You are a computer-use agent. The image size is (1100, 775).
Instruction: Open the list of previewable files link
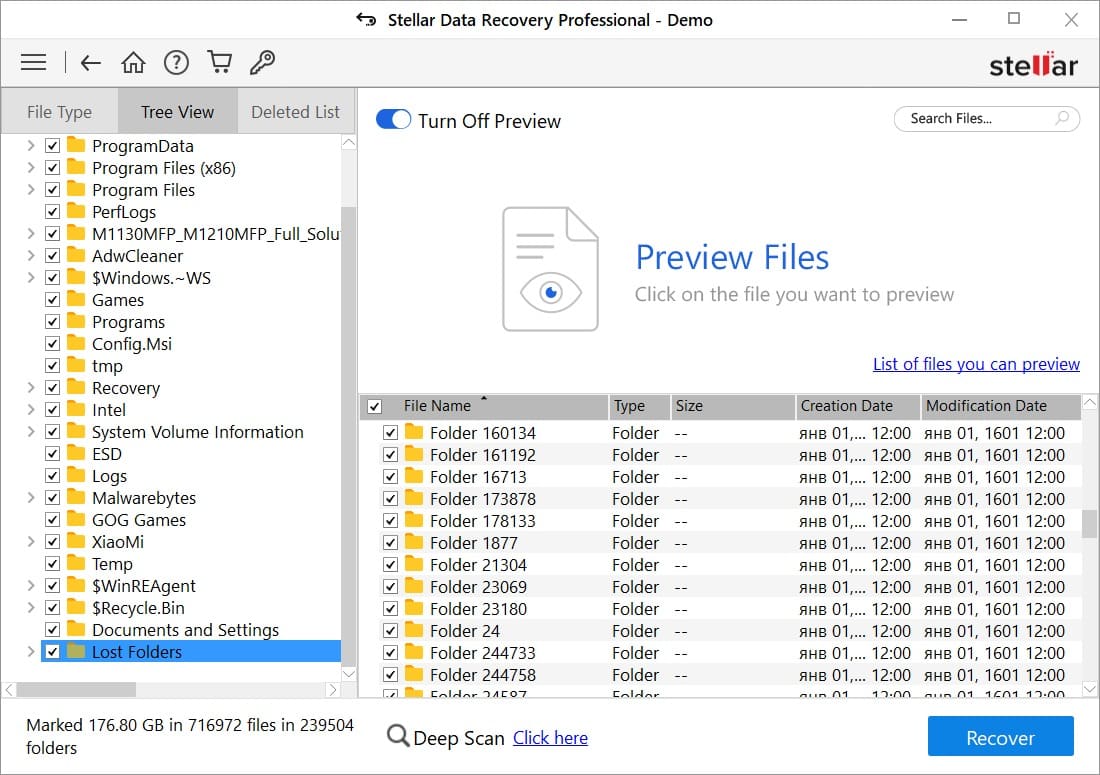coord(976,364)
